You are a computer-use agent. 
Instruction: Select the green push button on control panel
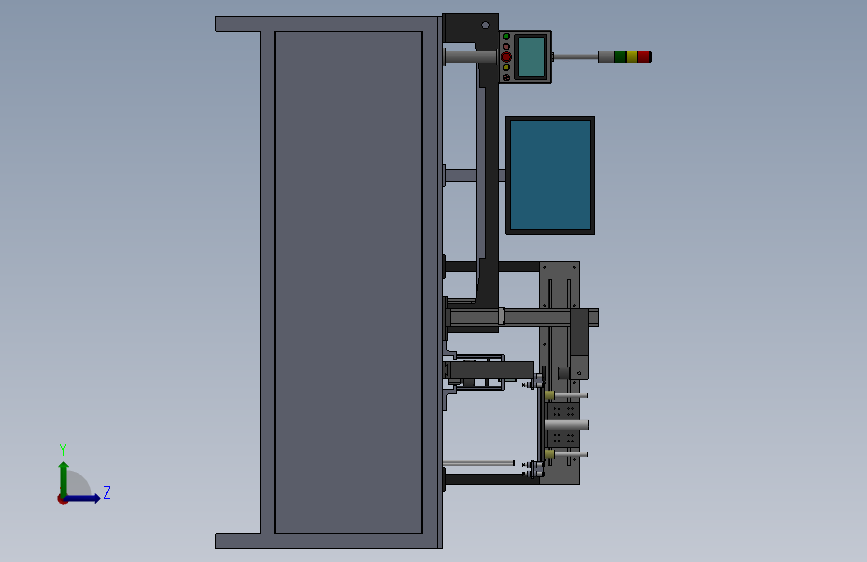[506, 37]
